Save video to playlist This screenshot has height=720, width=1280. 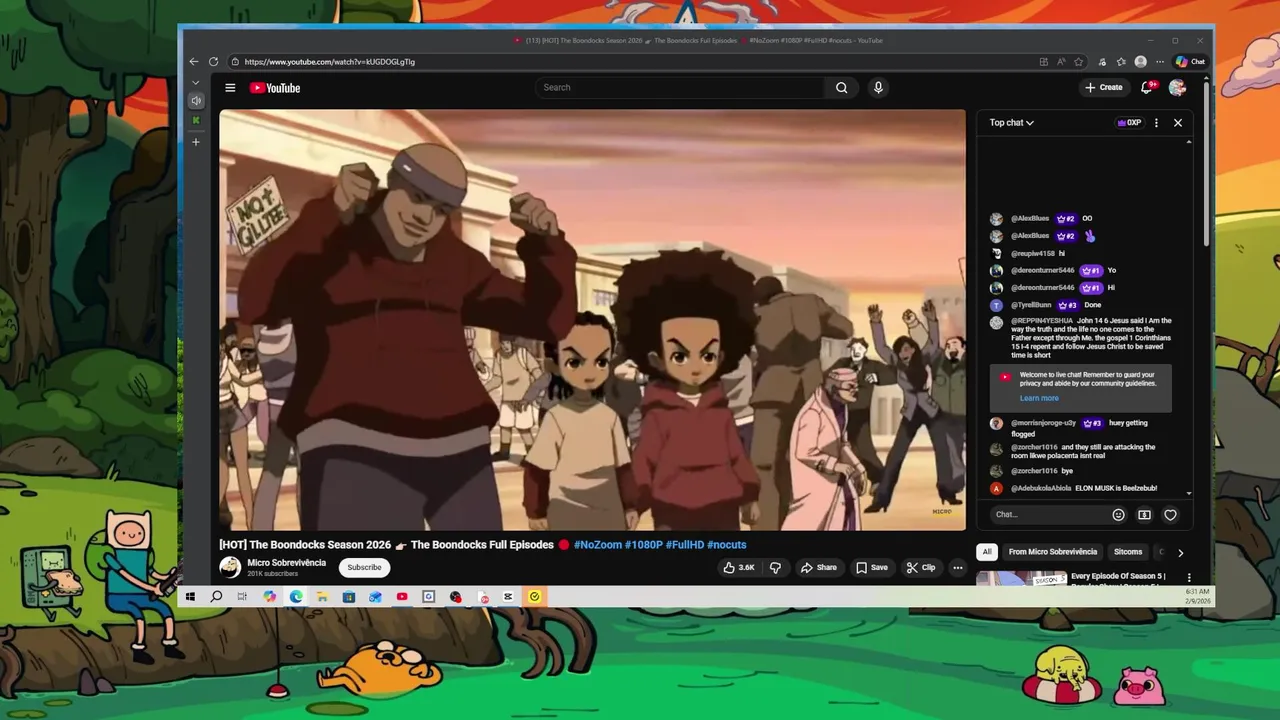(x=871, y=568)
